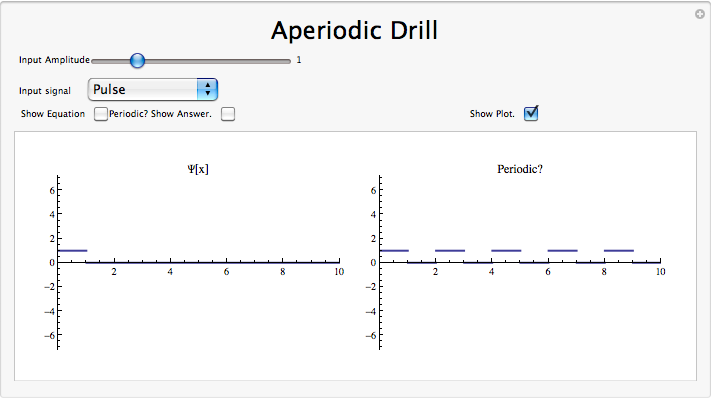Click the first pulse segment in the Periodic? plot
Screen dimensions: 711x400
pos(394,250)
